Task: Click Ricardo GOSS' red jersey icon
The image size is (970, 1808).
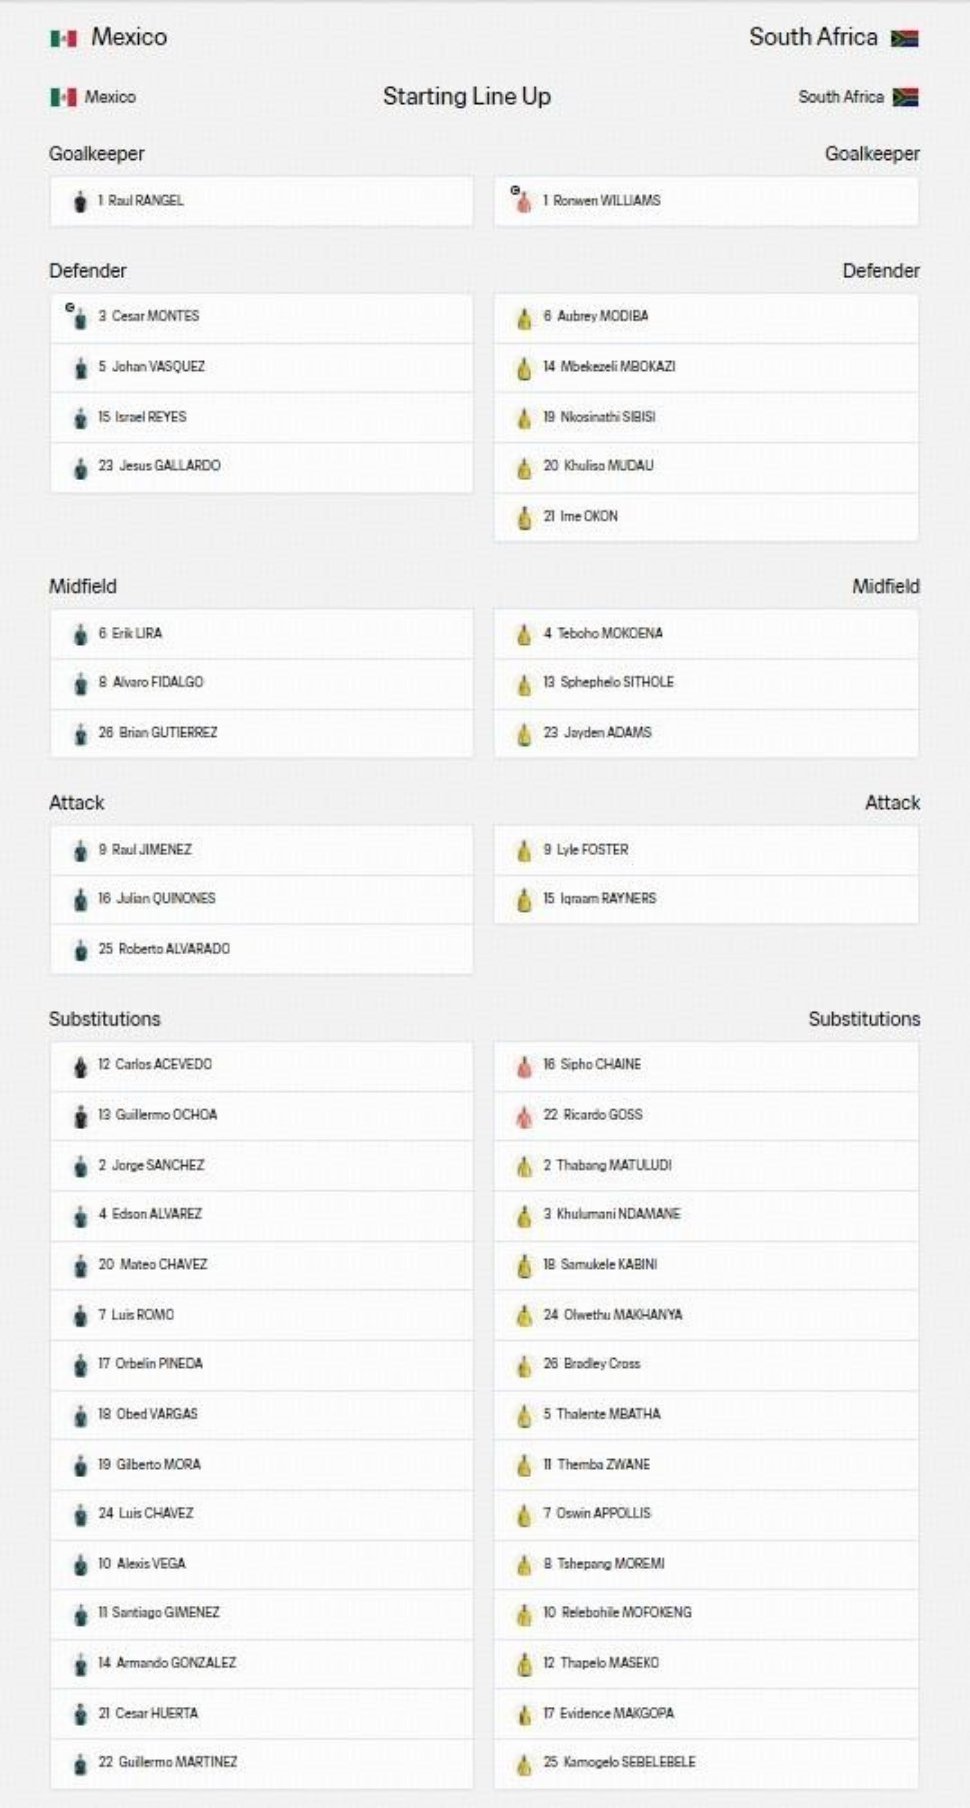Action: pos(523,1116)
